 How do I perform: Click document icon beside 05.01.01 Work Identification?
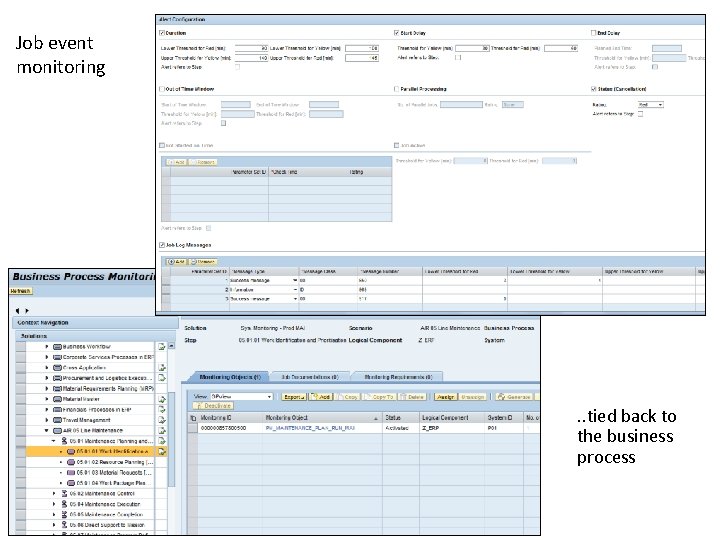coord(162,451)
